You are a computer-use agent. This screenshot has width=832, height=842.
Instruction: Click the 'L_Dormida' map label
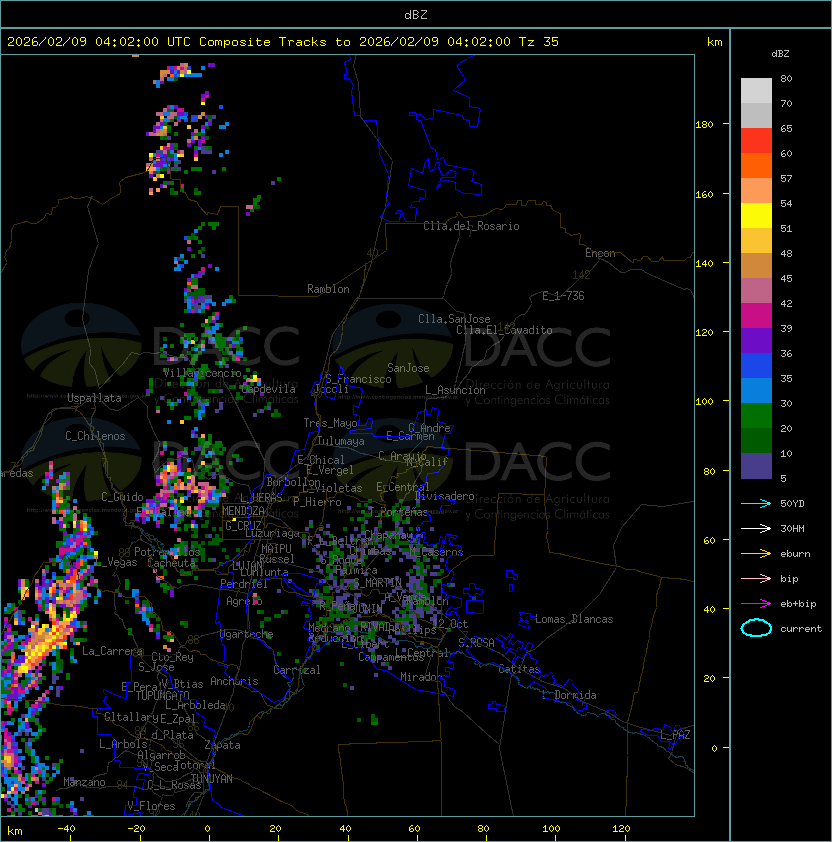point(569,695)
